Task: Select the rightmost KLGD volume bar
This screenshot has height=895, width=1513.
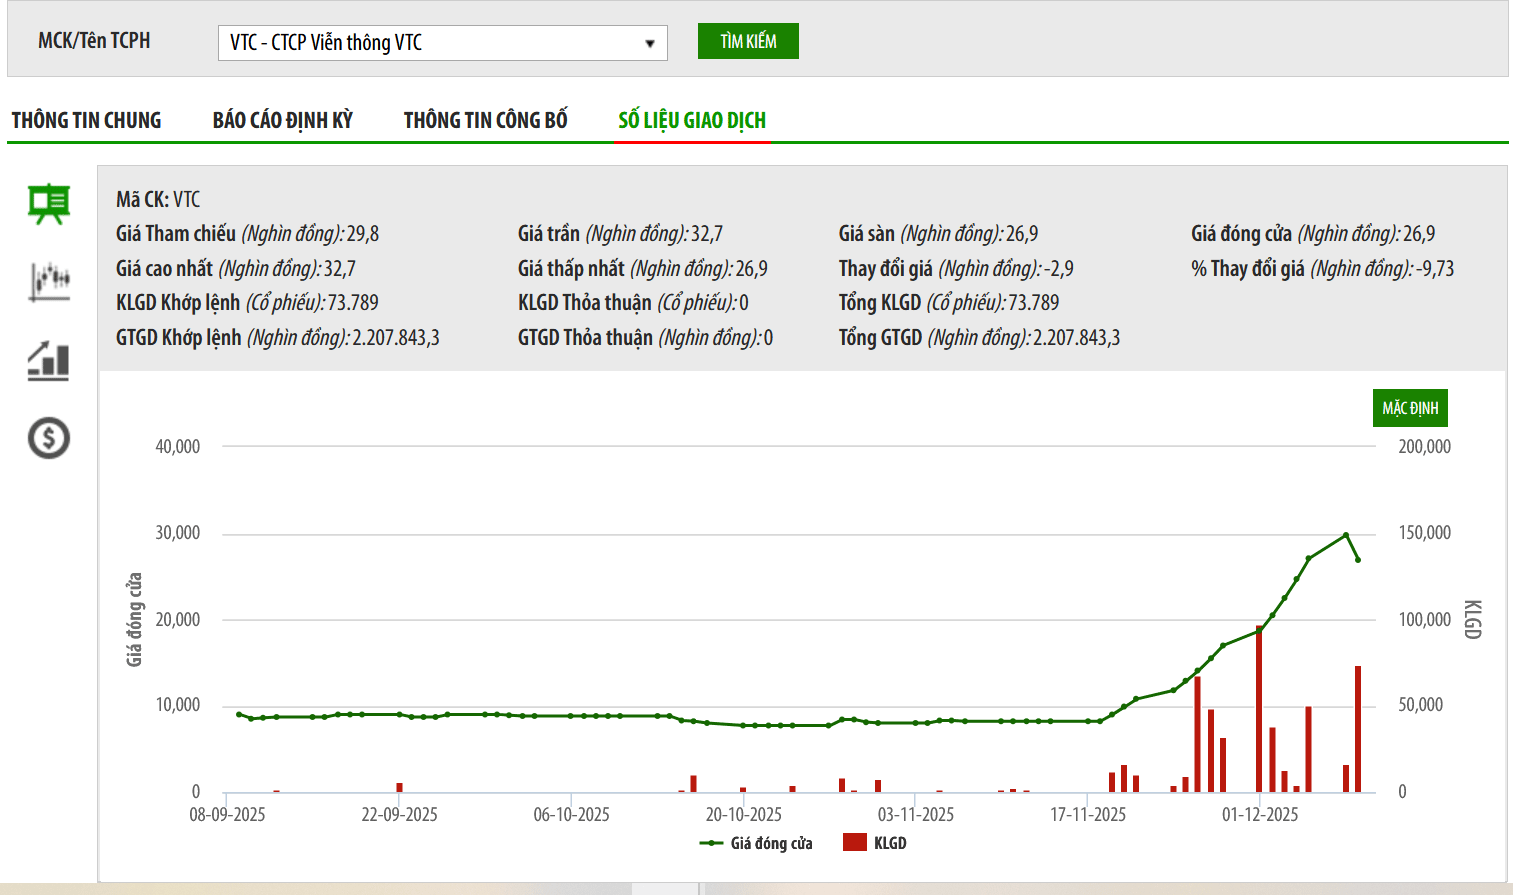Action: point(1358,730)
